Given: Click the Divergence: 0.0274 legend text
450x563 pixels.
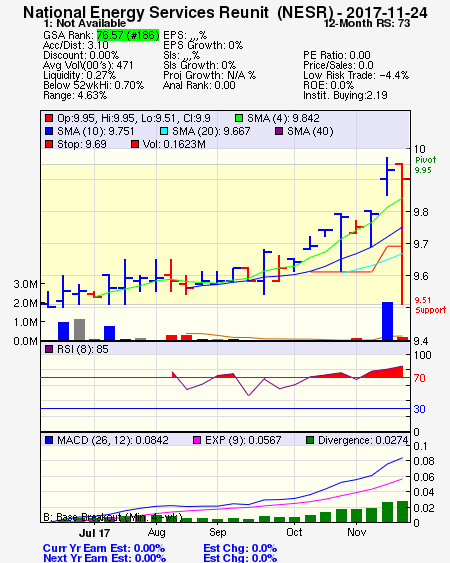Looking at the screenshot, I should pos(363,440).
